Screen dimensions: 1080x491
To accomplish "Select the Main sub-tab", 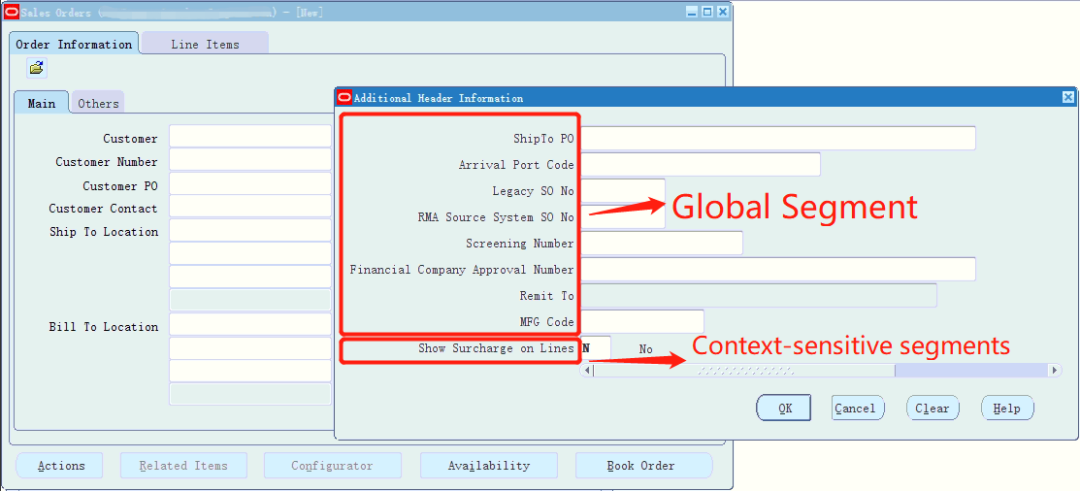I will (41, 103).
